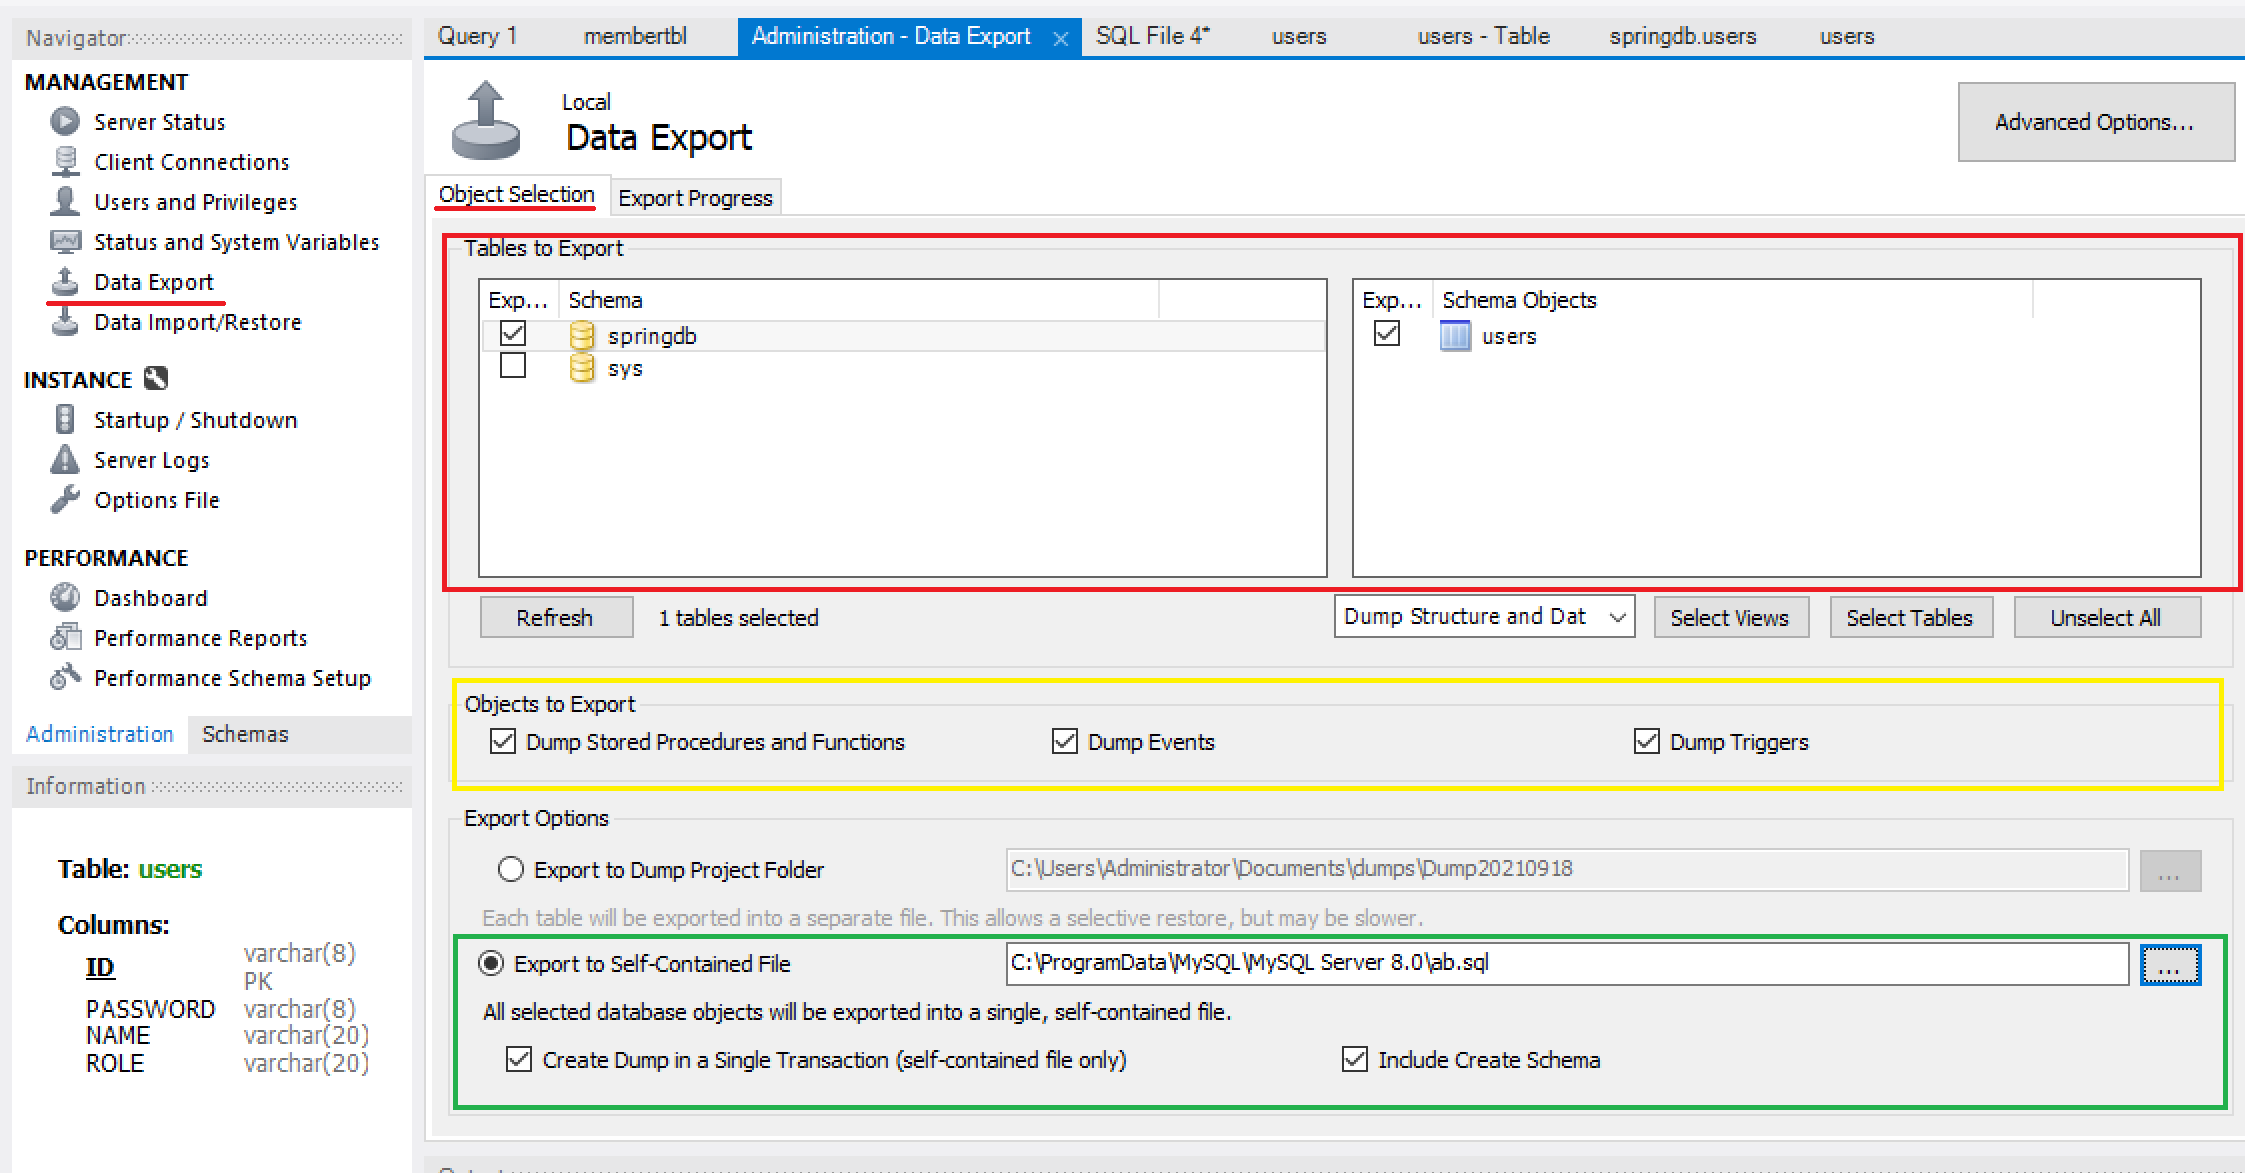Switch to the Export Progress tab

(695, 198)
